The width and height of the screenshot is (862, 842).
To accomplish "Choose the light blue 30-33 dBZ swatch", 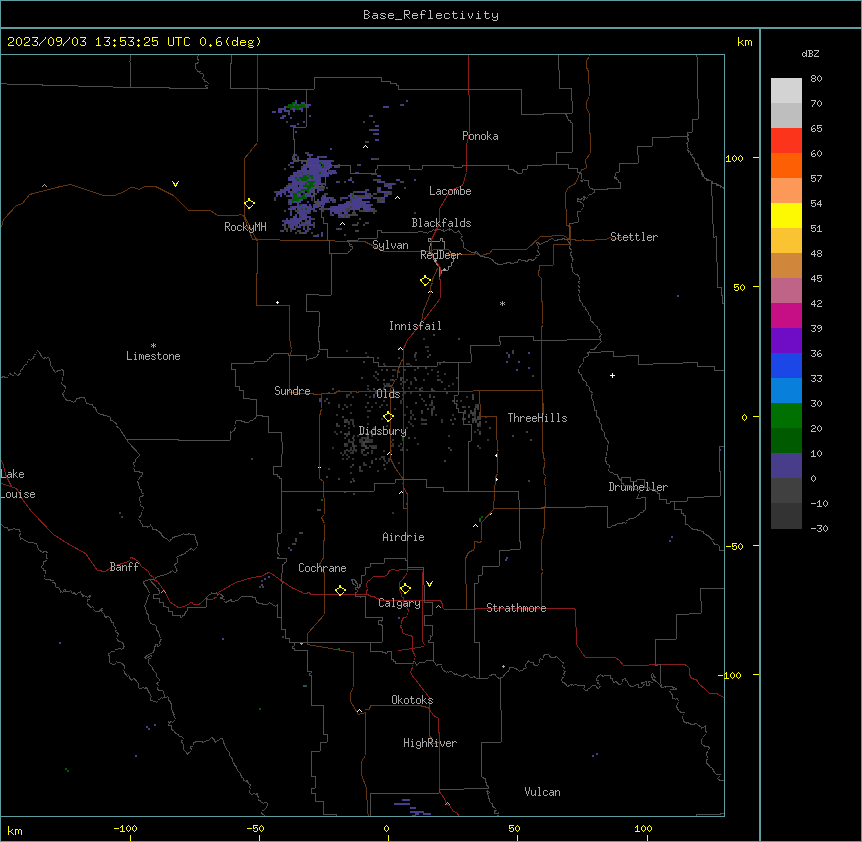I will [x=786, y=391].
